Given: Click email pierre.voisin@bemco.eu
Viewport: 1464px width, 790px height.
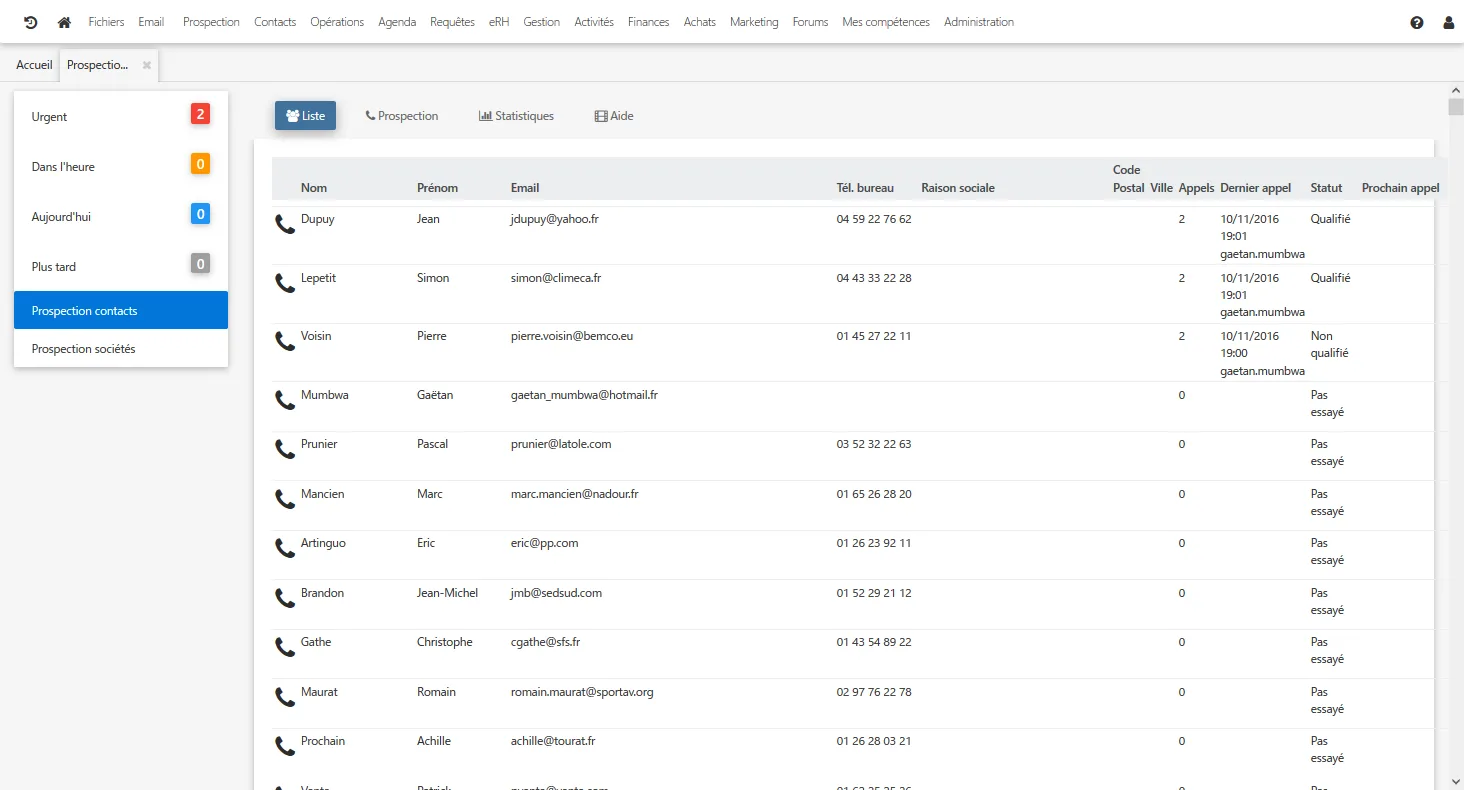Looking at the screenshot, I should coord(572,336).
